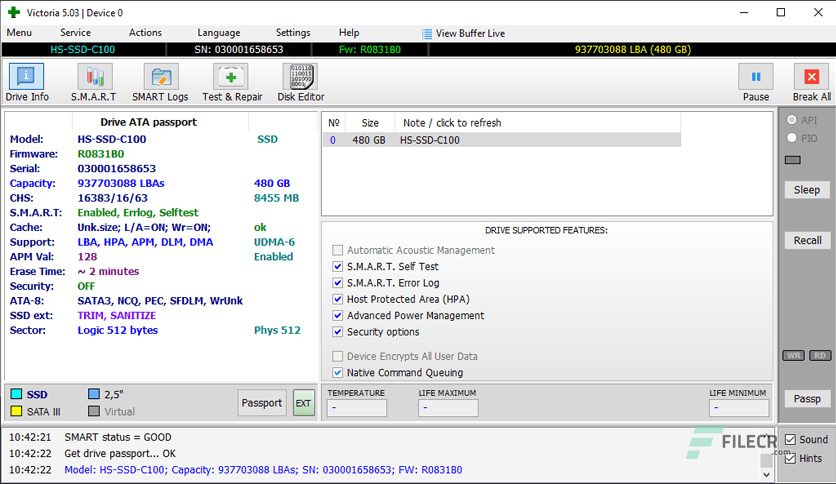
Task: Open the Actions menu
Action: 145,33
